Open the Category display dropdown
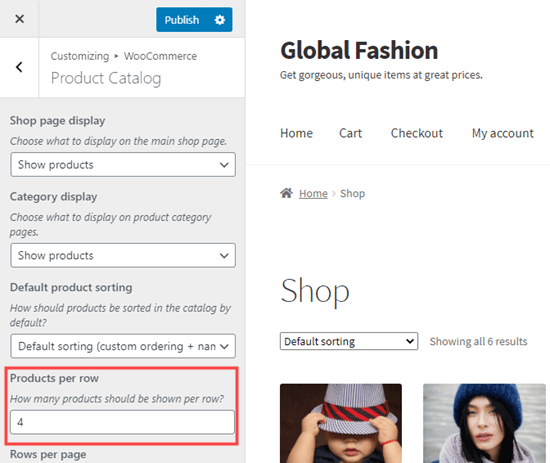This screenshot has height=463, width=550. click(123, 255)
